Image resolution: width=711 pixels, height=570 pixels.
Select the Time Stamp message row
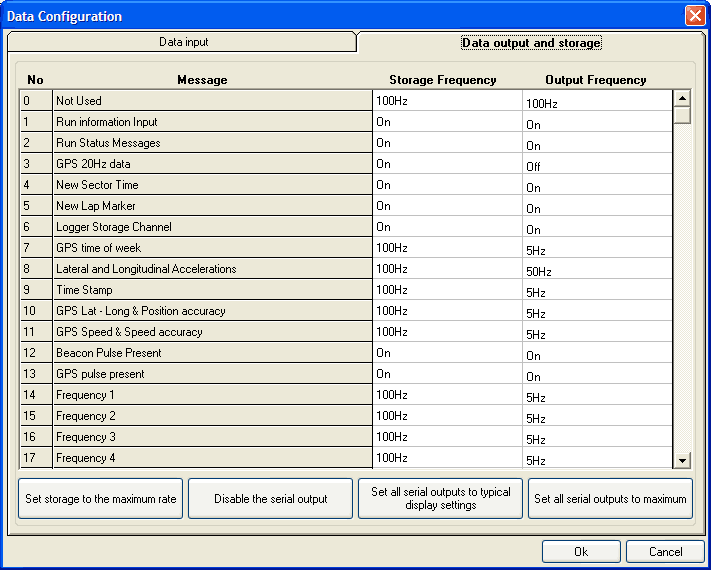pos(212,290)
